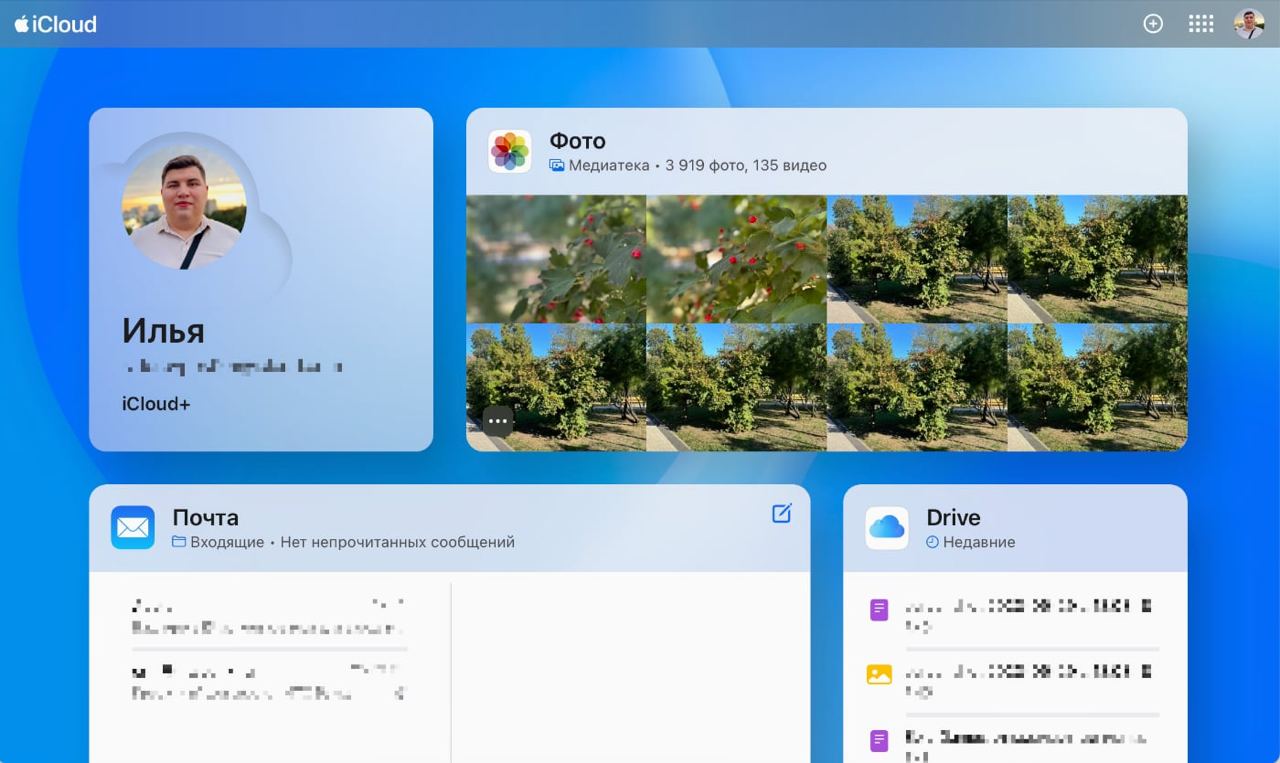Screen dimensions: 1280x763
Task: Click the large profile photo of Илья
Action: (184, 208)
